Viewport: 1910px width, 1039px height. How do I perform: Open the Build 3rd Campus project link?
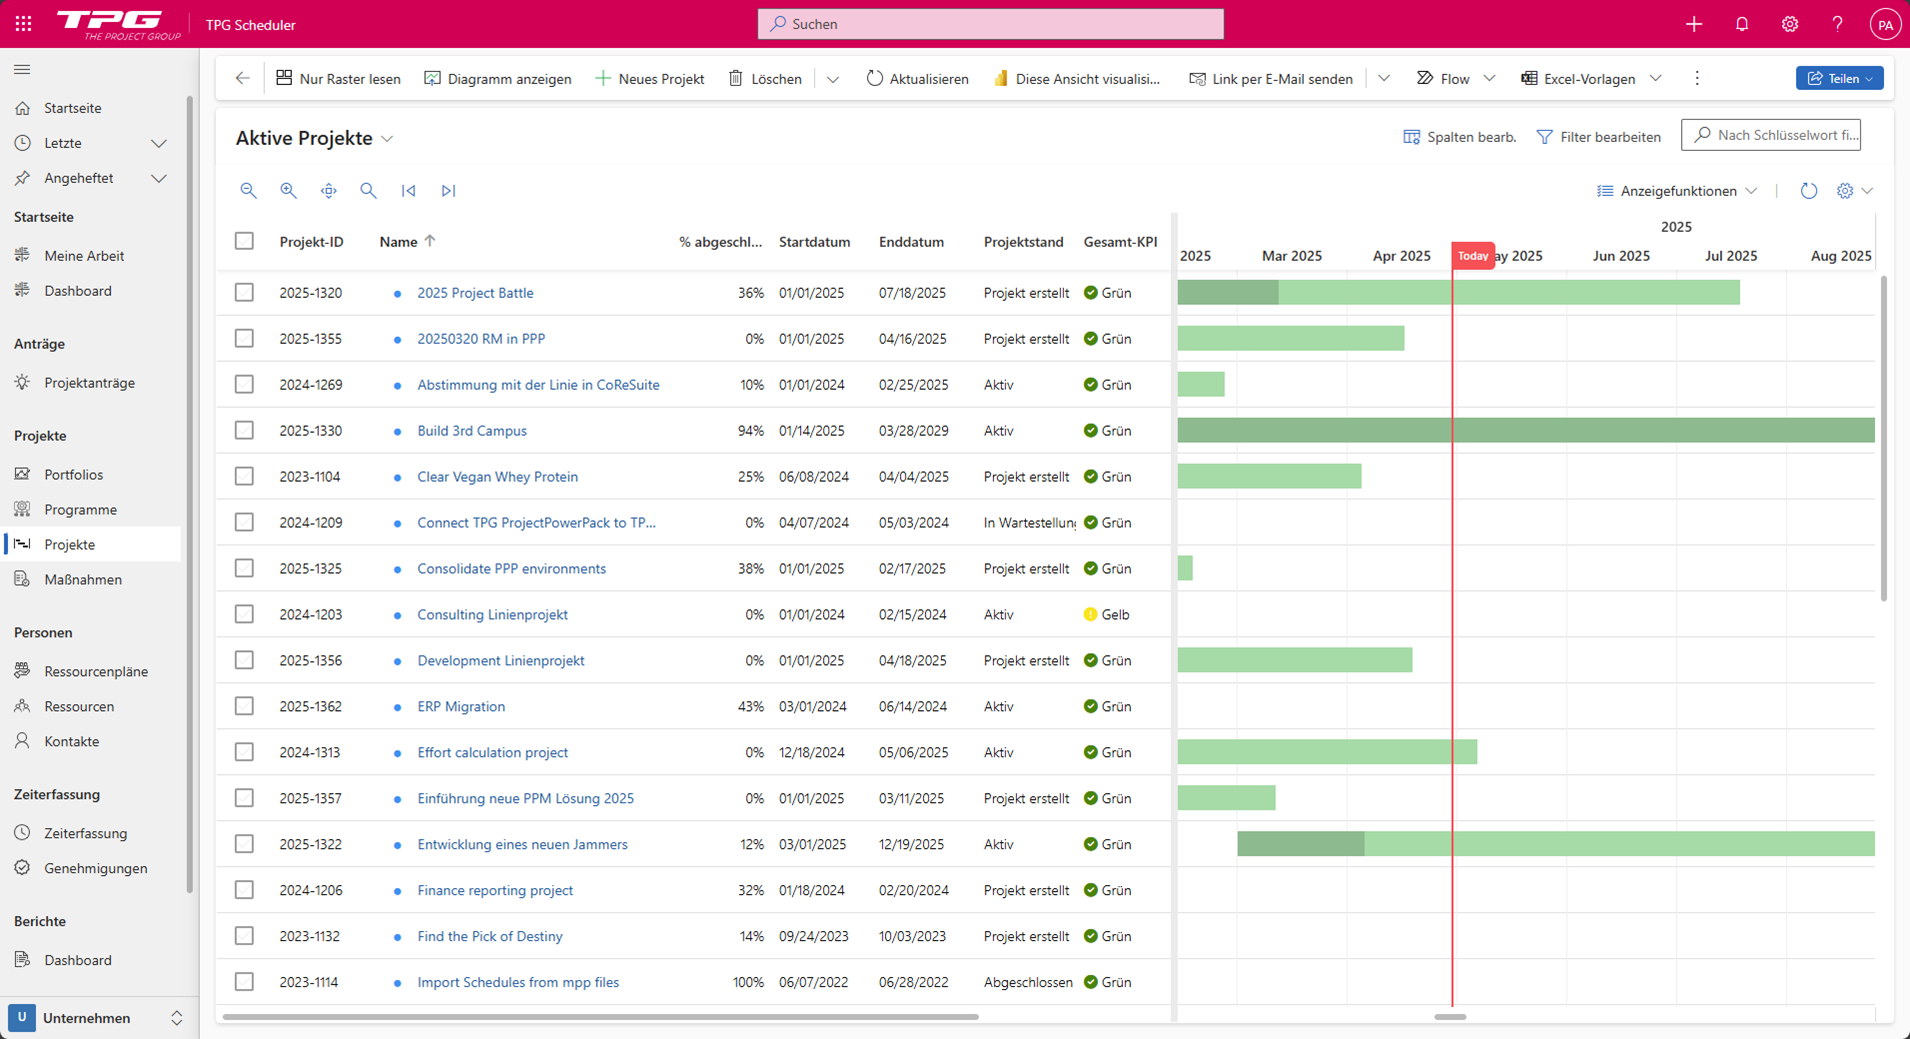(472, 430)
